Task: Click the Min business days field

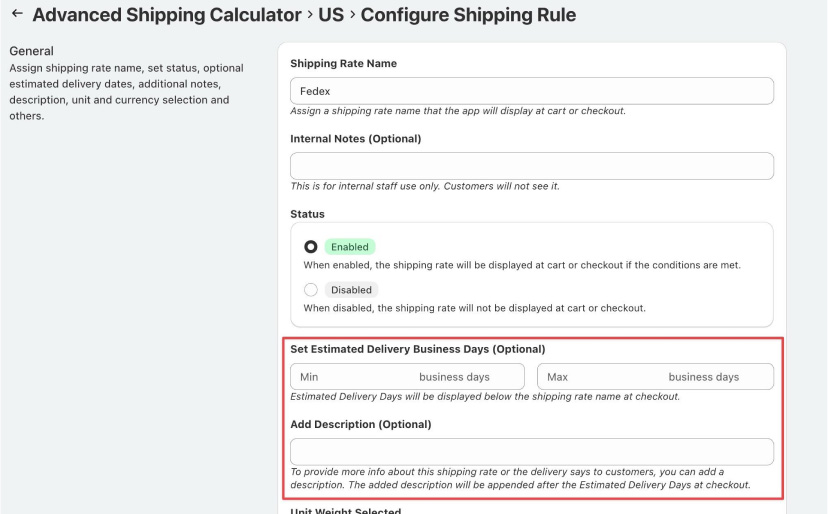Action: (407, 377)
